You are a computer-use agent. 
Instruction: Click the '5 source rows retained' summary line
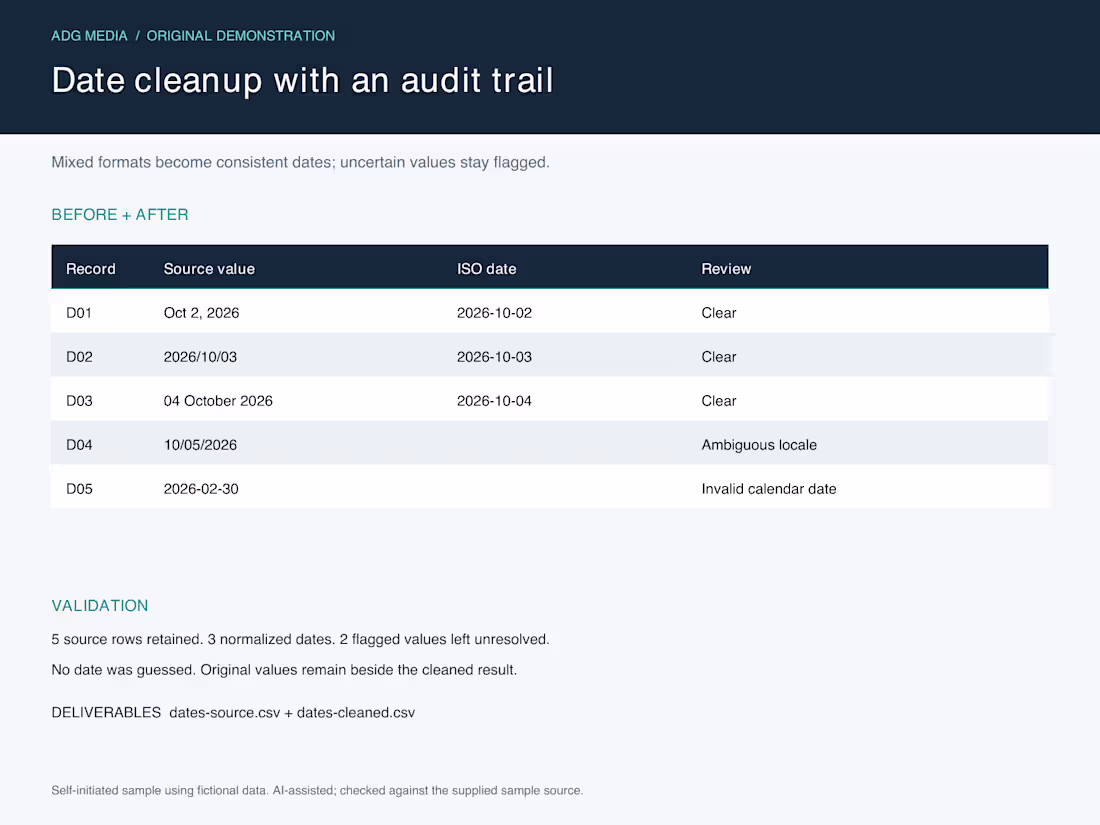point(300,639)
